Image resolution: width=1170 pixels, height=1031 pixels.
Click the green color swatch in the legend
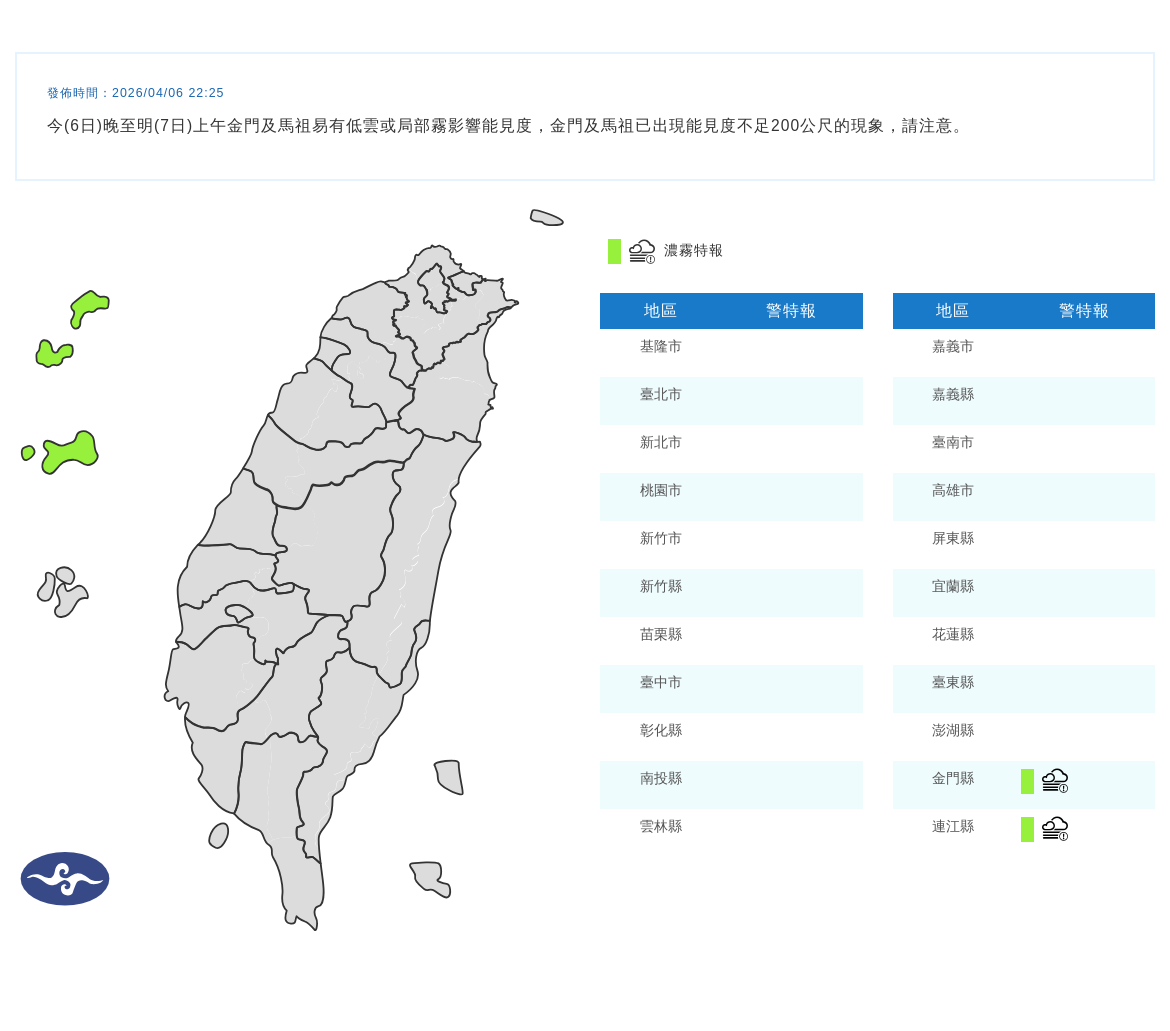pos(613,250)
